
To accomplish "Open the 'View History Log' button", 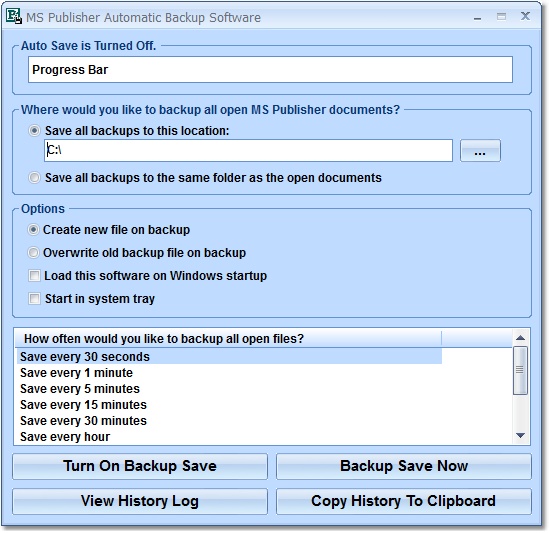I will tap(140, 501).
